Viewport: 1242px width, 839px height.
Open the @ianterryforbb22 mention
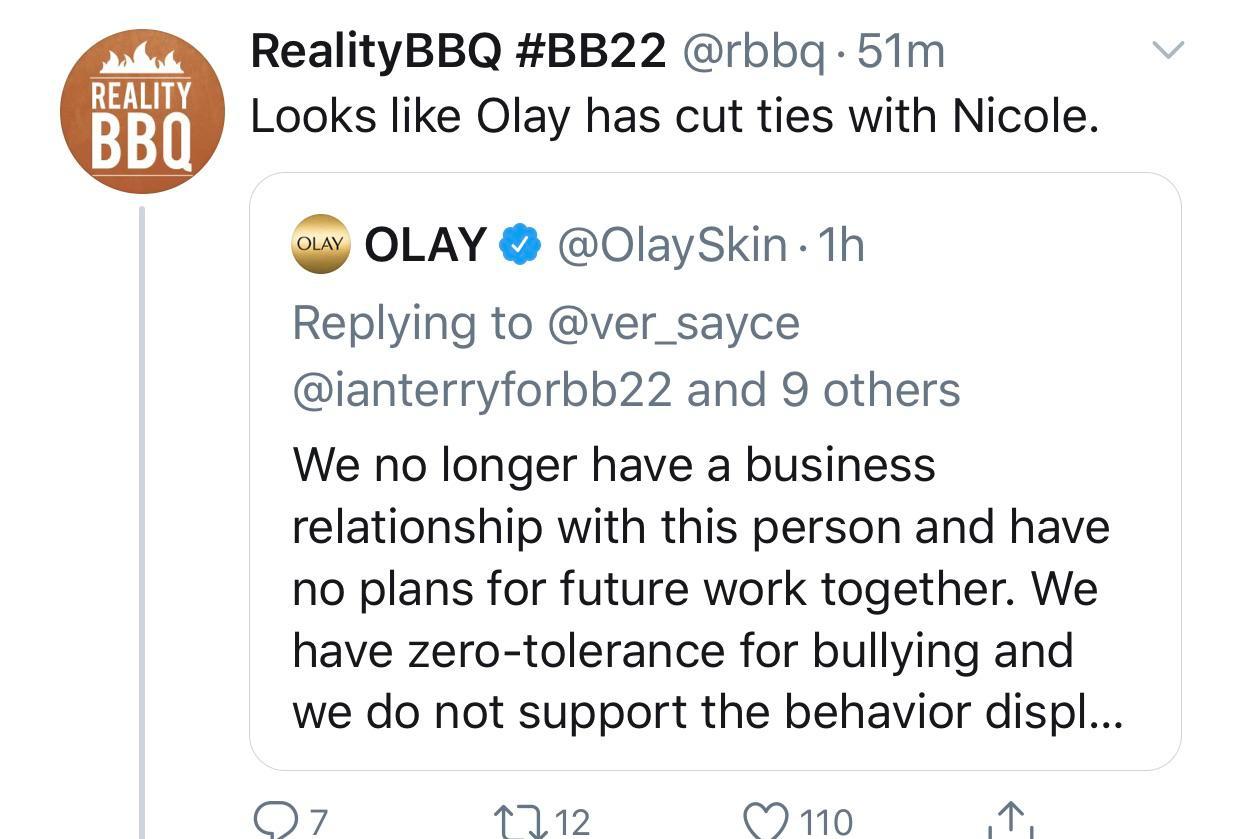coord(481,389)
